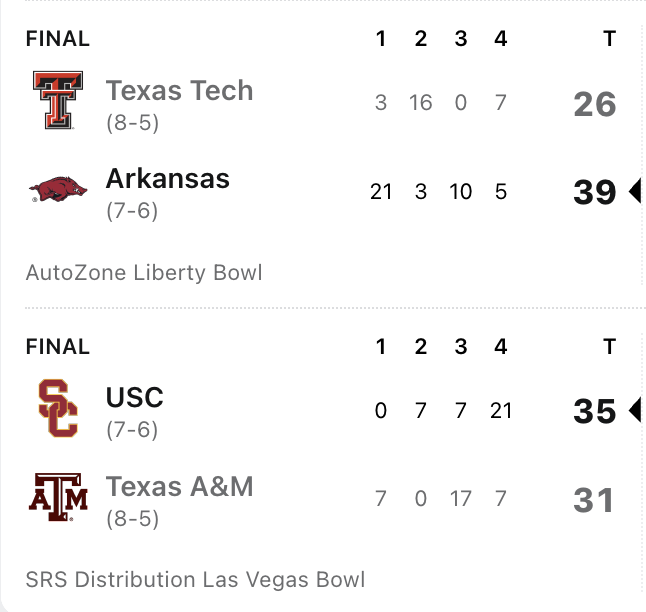Click Texas A&M total score 31
This screenshot has width=646, height=612.
click(x=594, y=500)
